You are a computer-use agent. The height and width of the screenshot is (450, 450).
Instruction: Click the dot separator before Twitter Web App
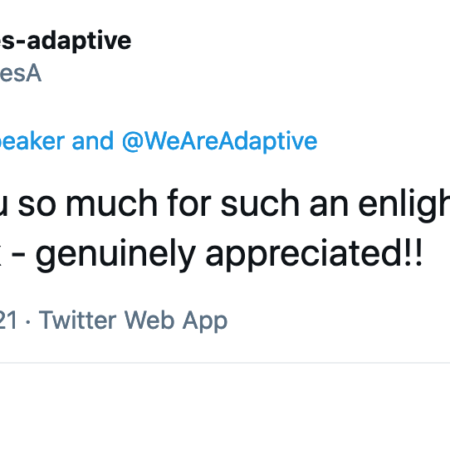[28, 322]
